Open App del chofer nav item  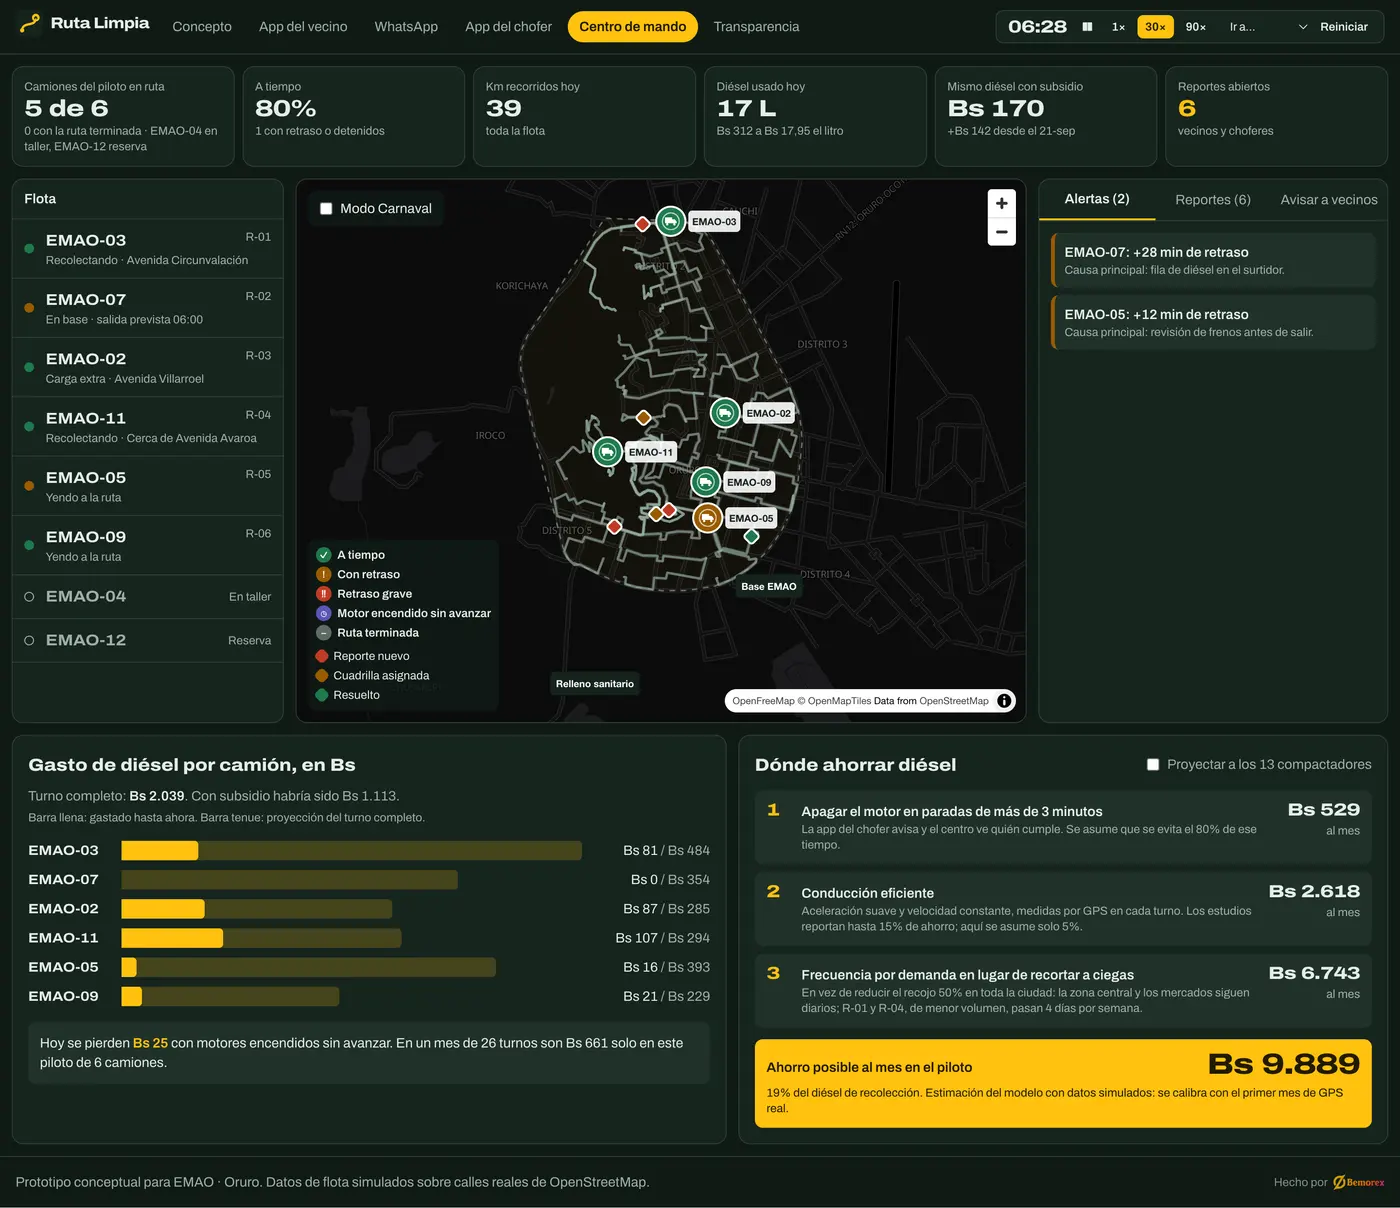[508, 27]
